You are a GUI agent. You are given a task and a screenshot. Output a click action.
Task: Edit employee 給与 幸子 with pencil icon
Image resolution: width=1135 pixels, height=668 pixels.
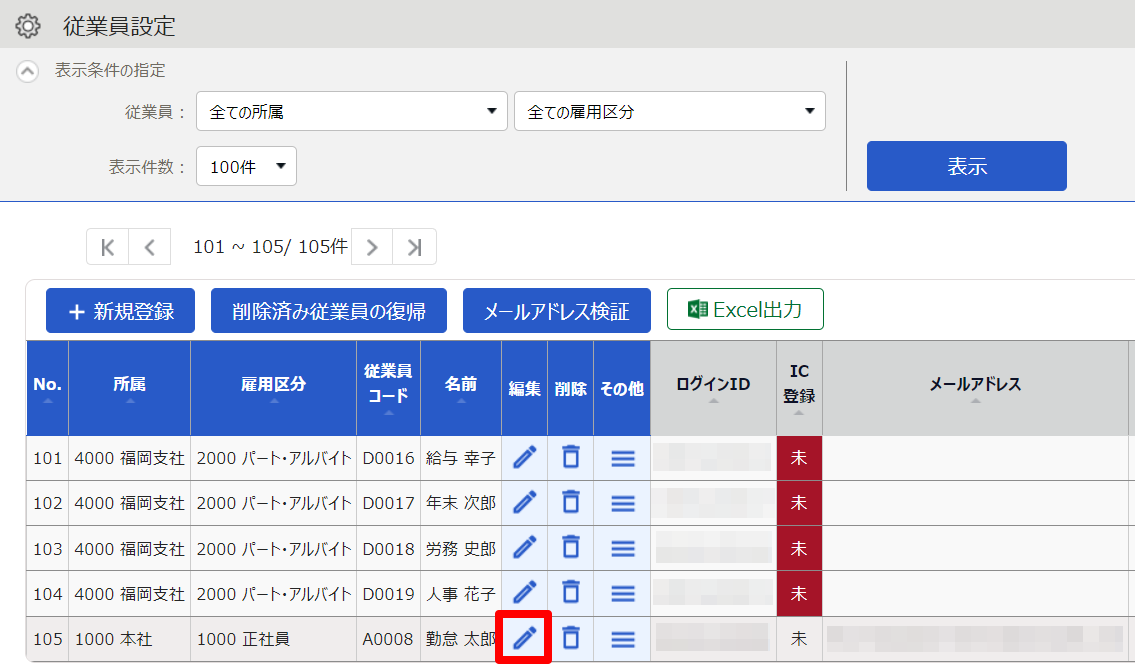525,457
